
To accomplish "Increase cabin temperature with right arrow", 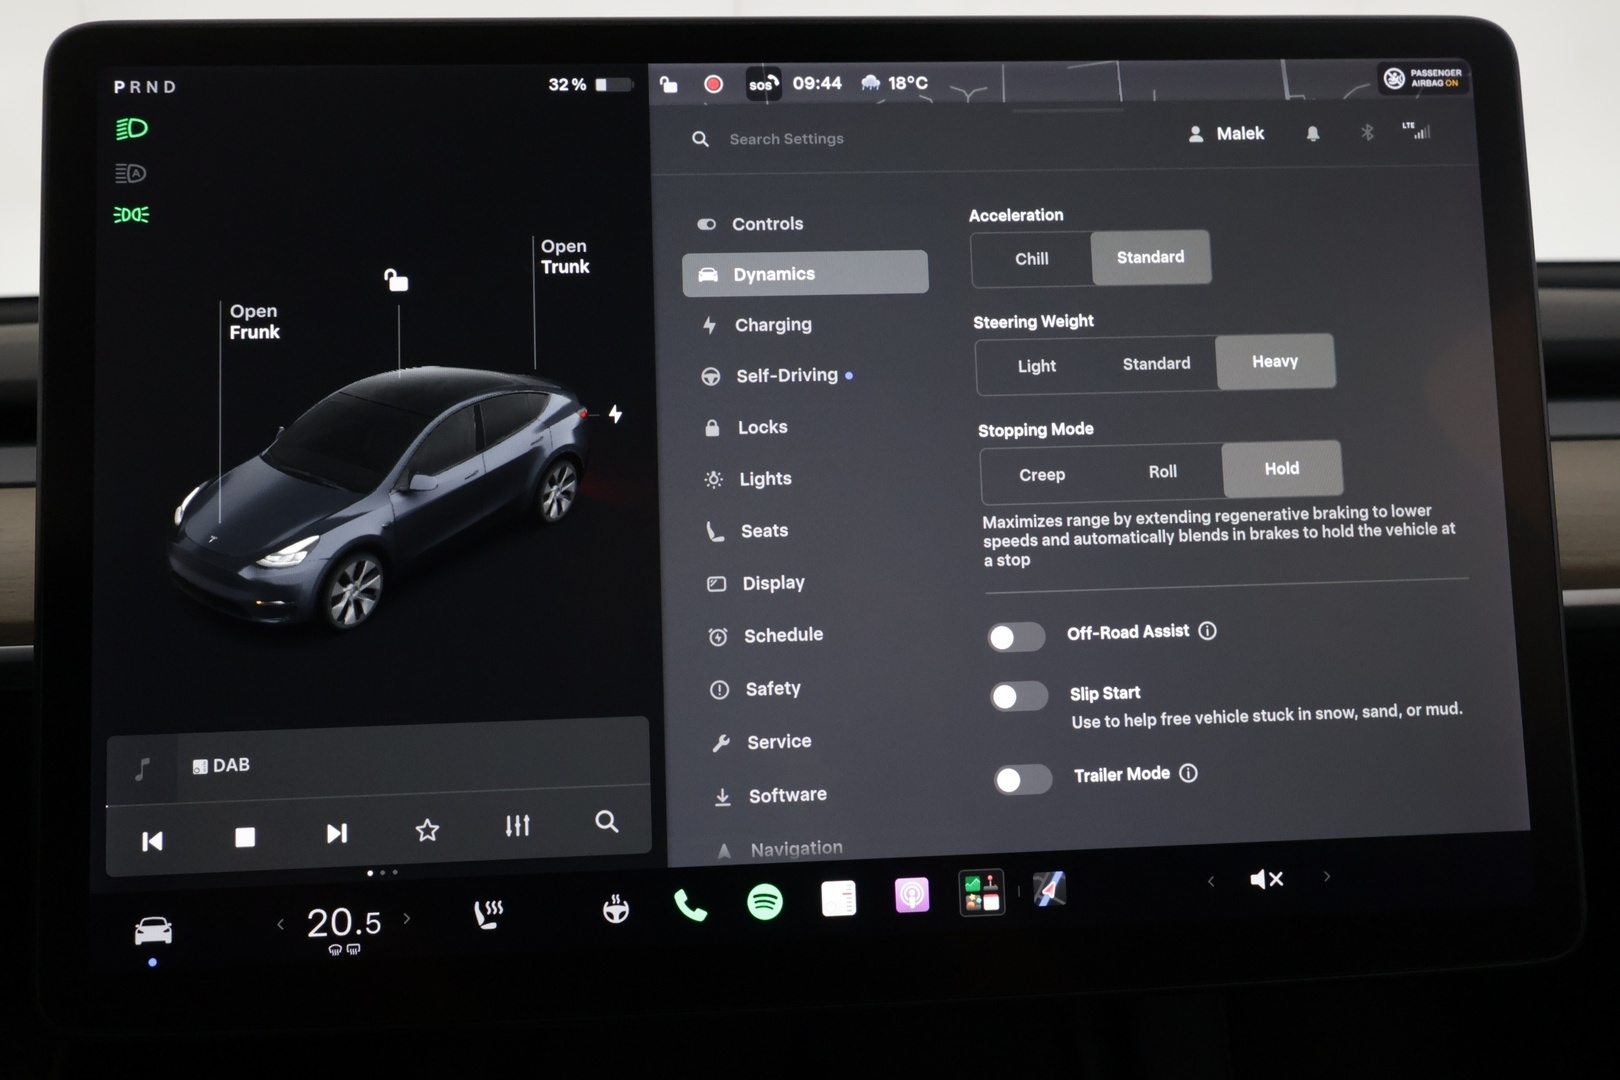I will [406, 918].
